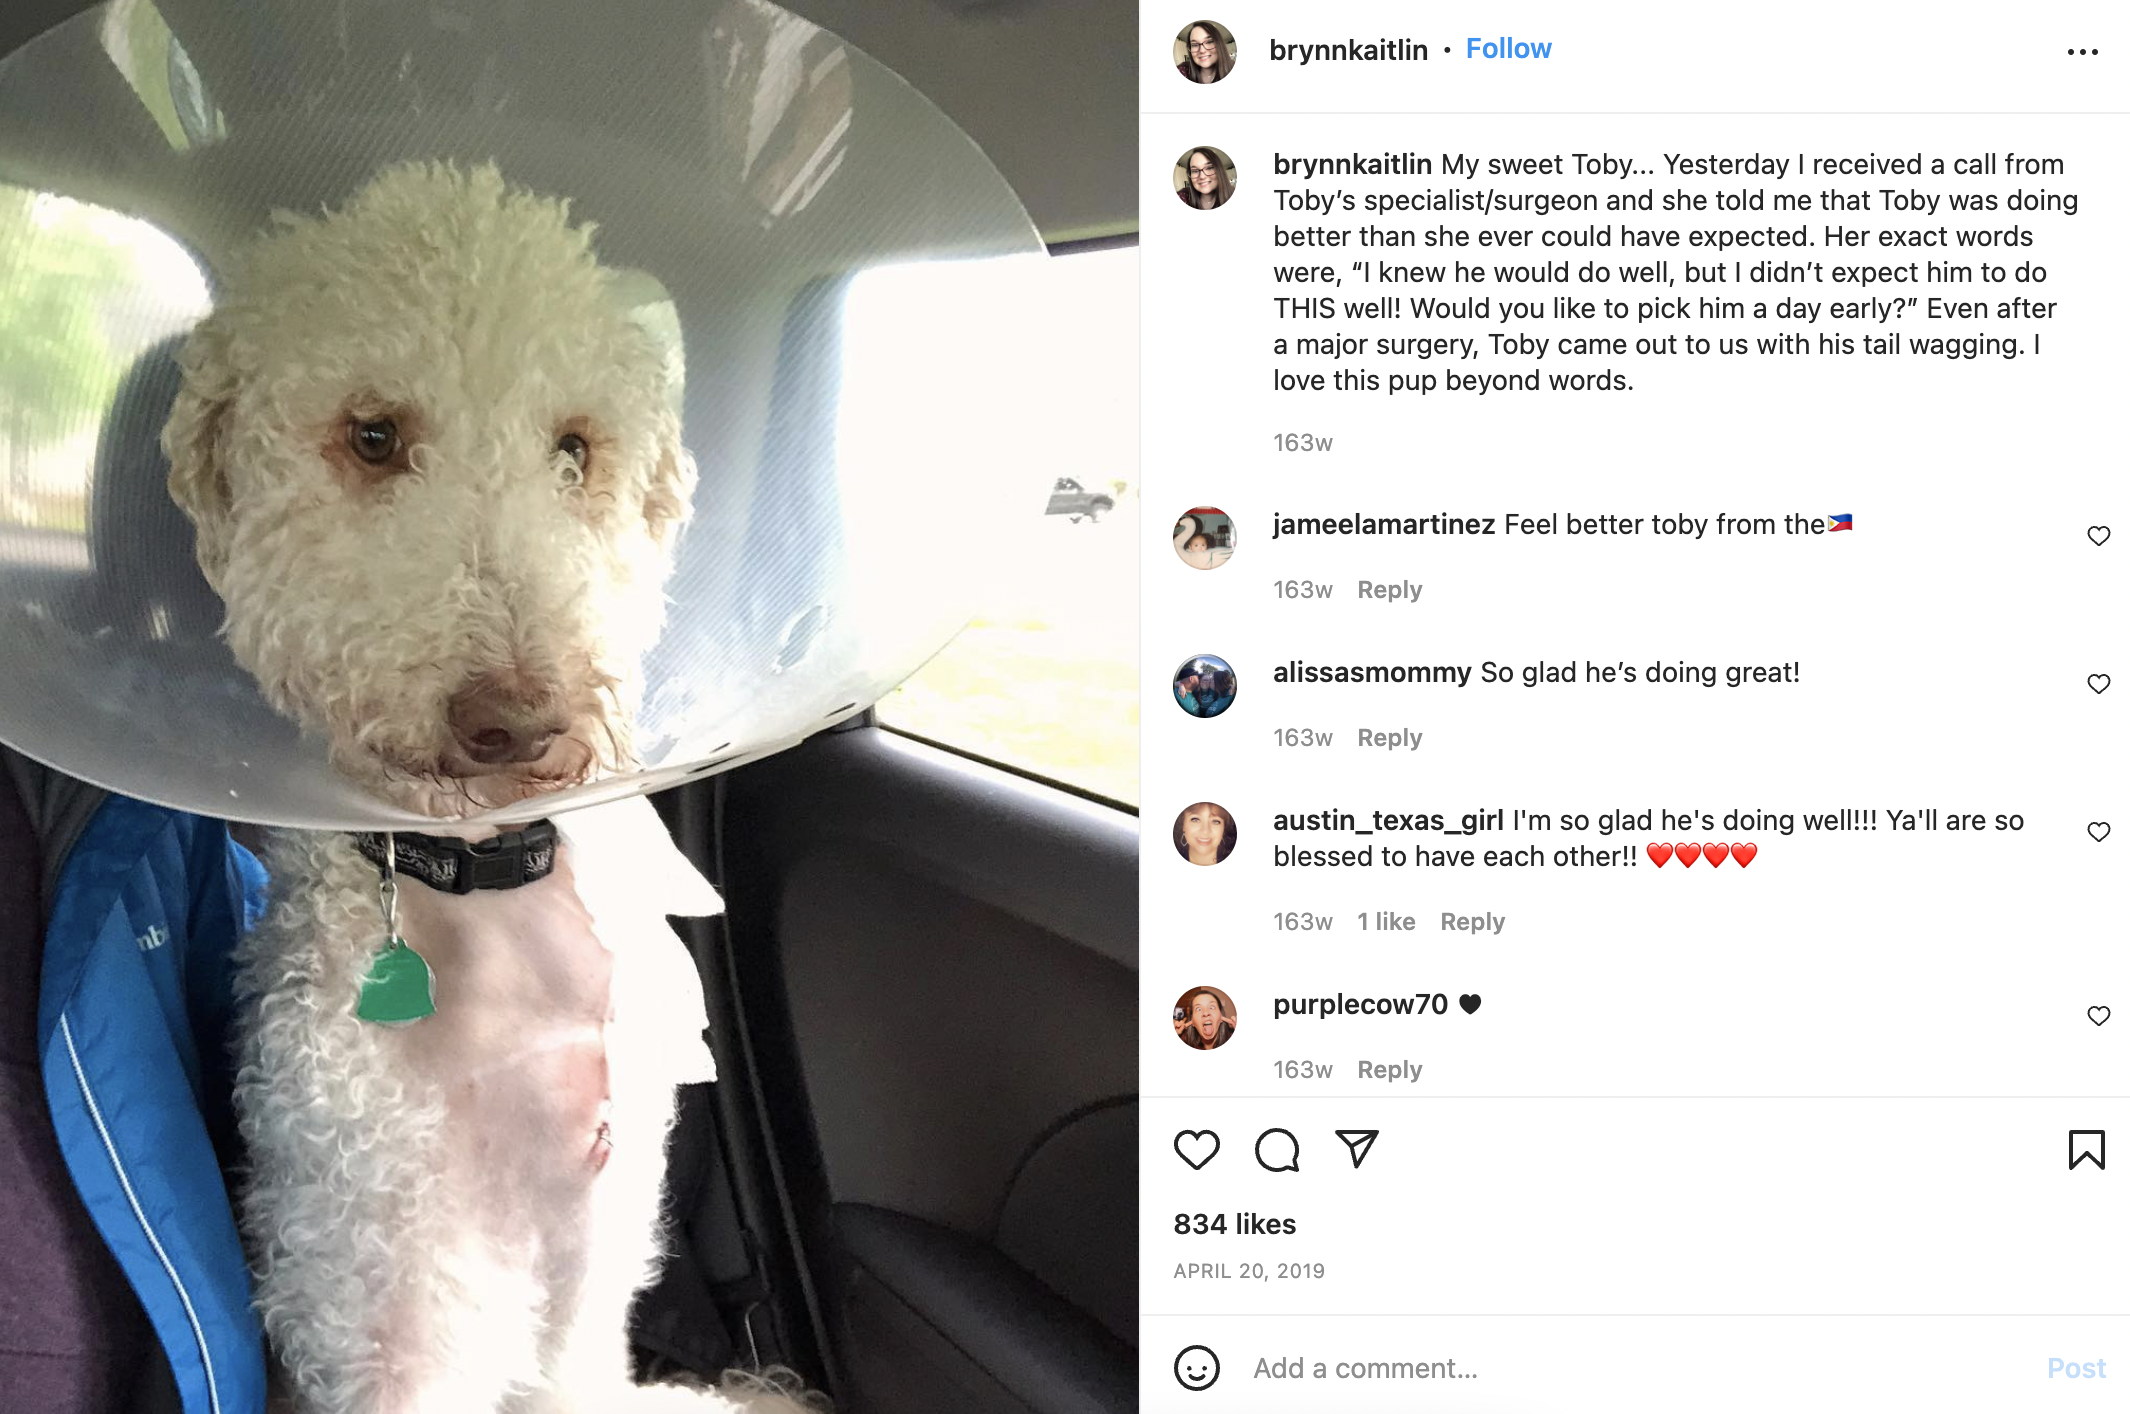2130x1414 pixels.
Task: Like jameelamartinez's comment
Action: tap(2099, 536)
